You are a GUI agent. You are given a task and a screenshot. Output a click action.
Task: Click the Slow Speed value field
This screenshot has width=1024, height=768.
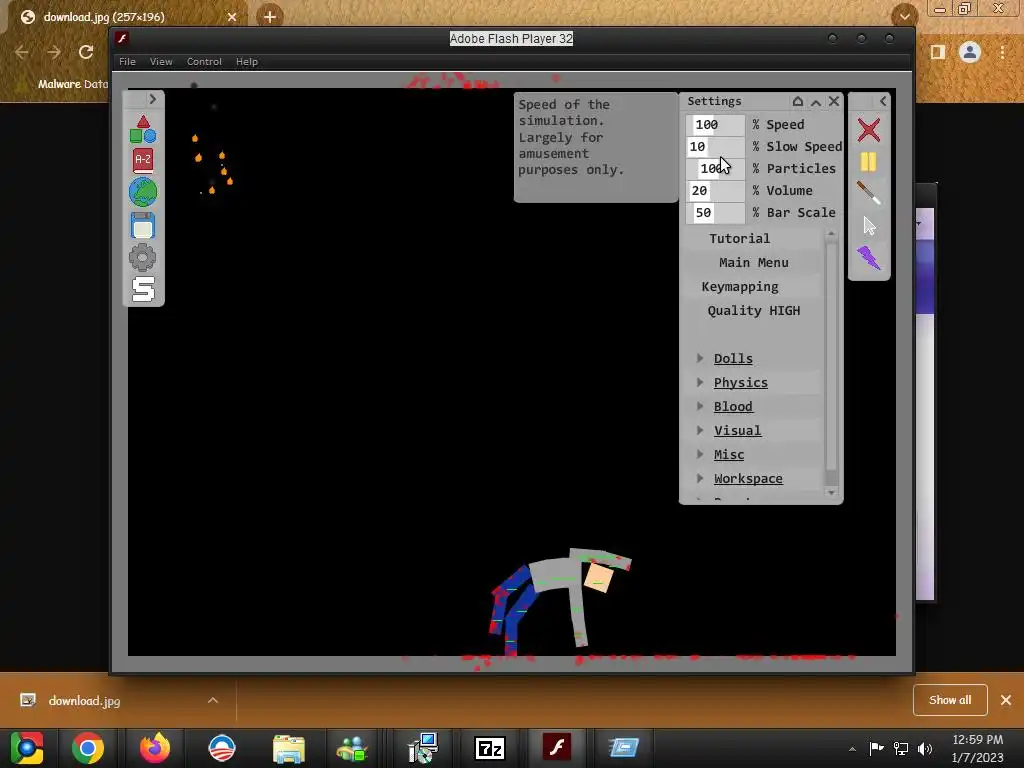715,146
